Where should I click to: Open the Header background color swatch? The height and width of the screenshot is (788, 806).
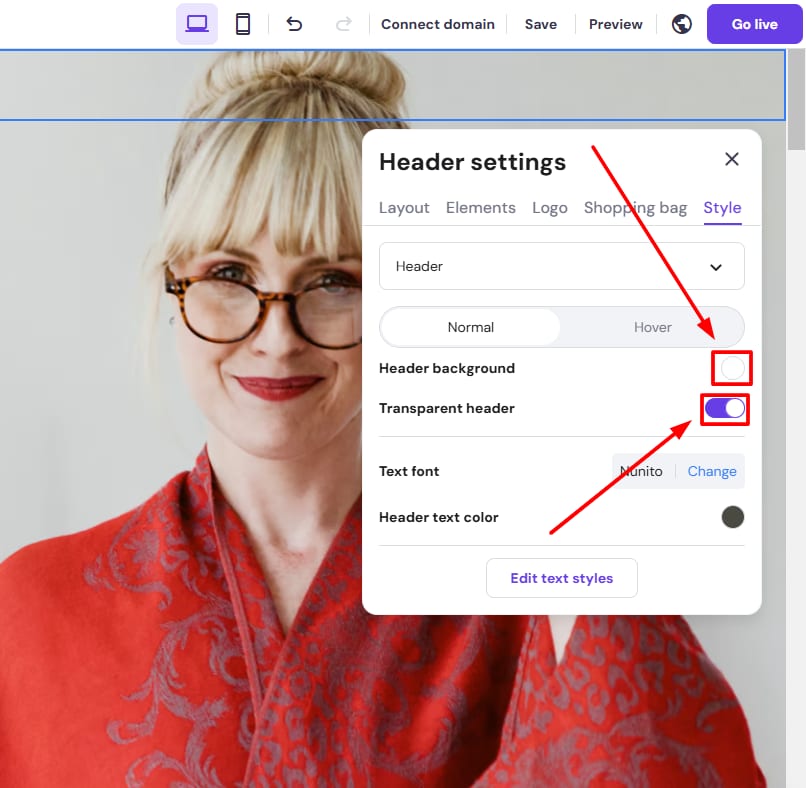pyautogui.click(x=732, y=368)
